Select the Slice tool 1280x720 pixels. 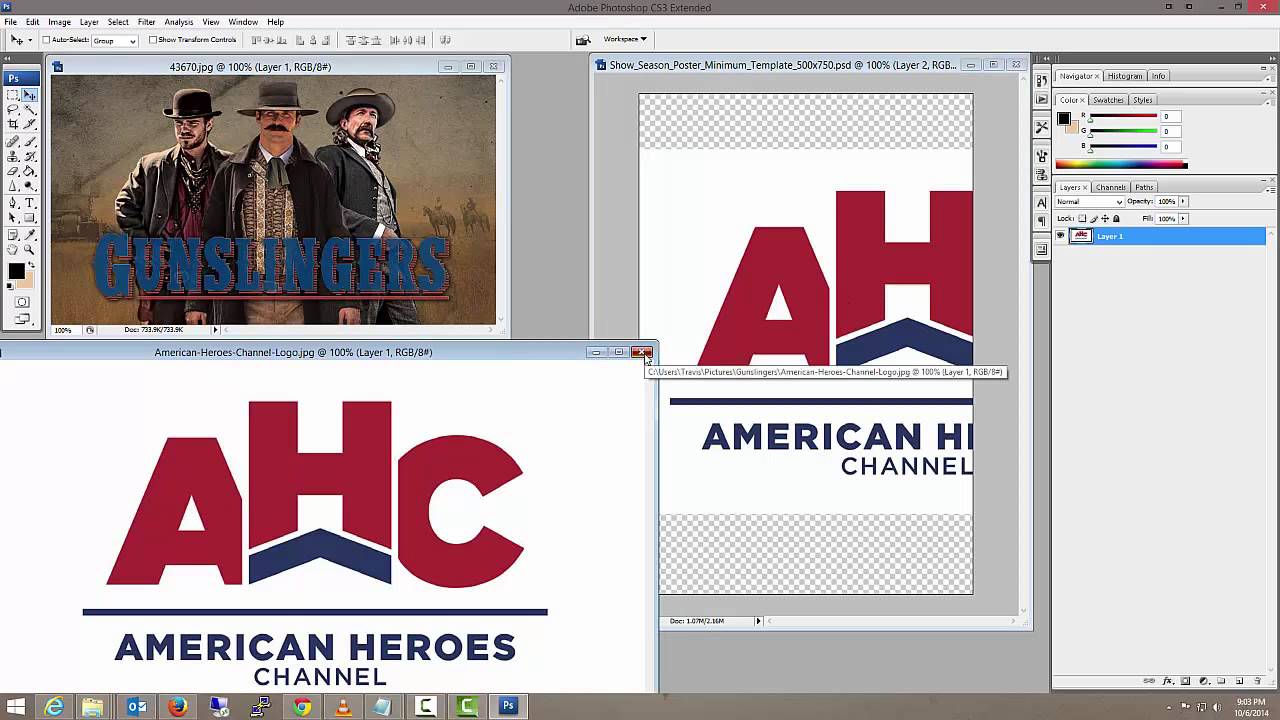click(x=30, y=123)
